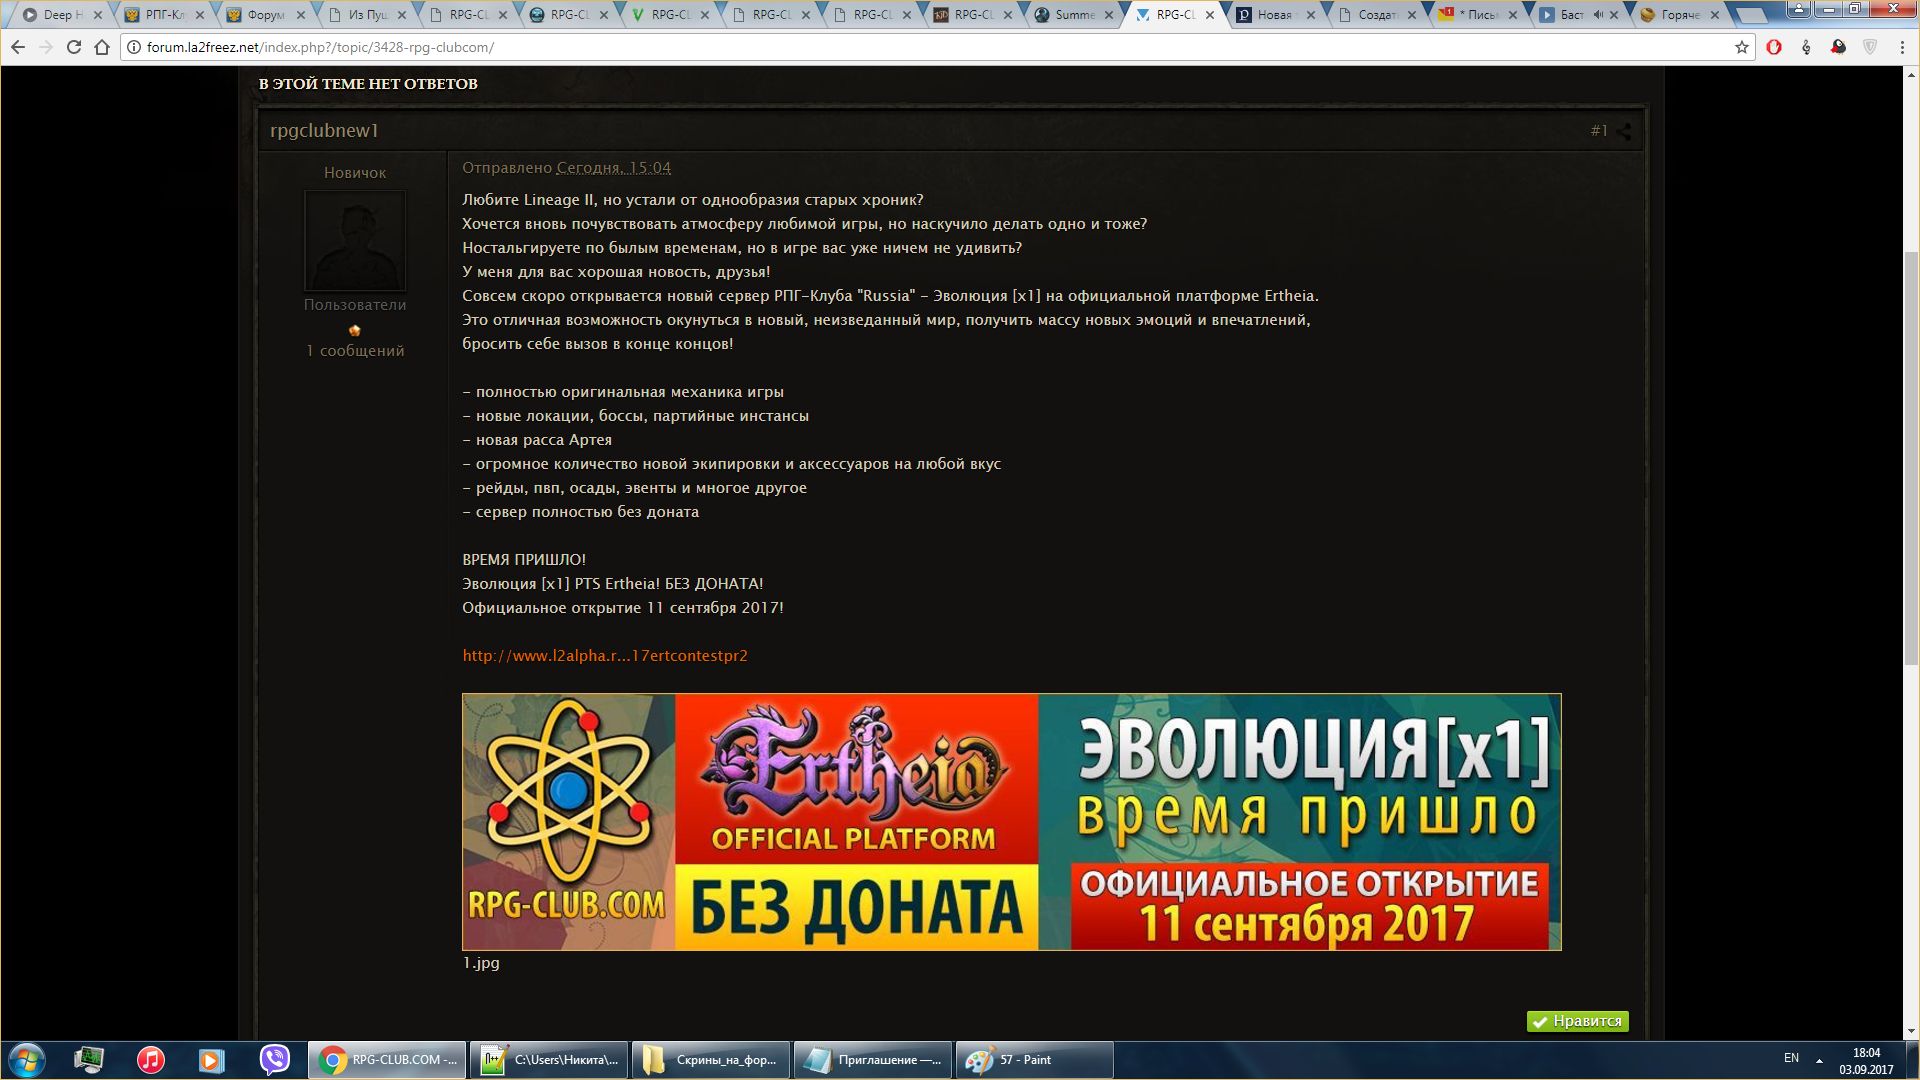Click the Сегодня, 15:04 timestamp

tap(614, 168)
